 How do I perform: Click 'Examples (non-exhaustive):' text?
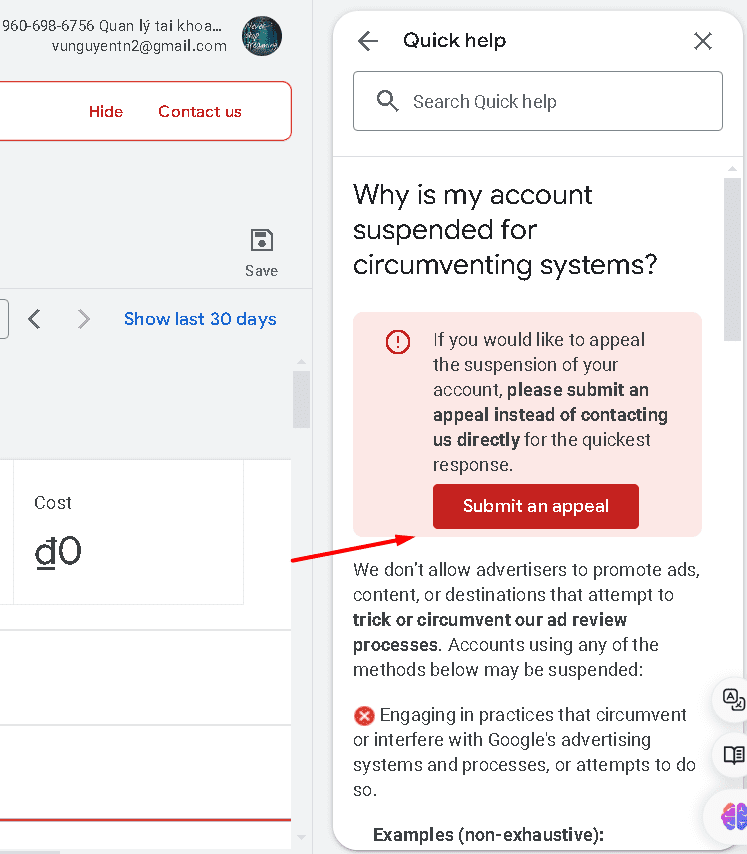click(x=488, y=834)
